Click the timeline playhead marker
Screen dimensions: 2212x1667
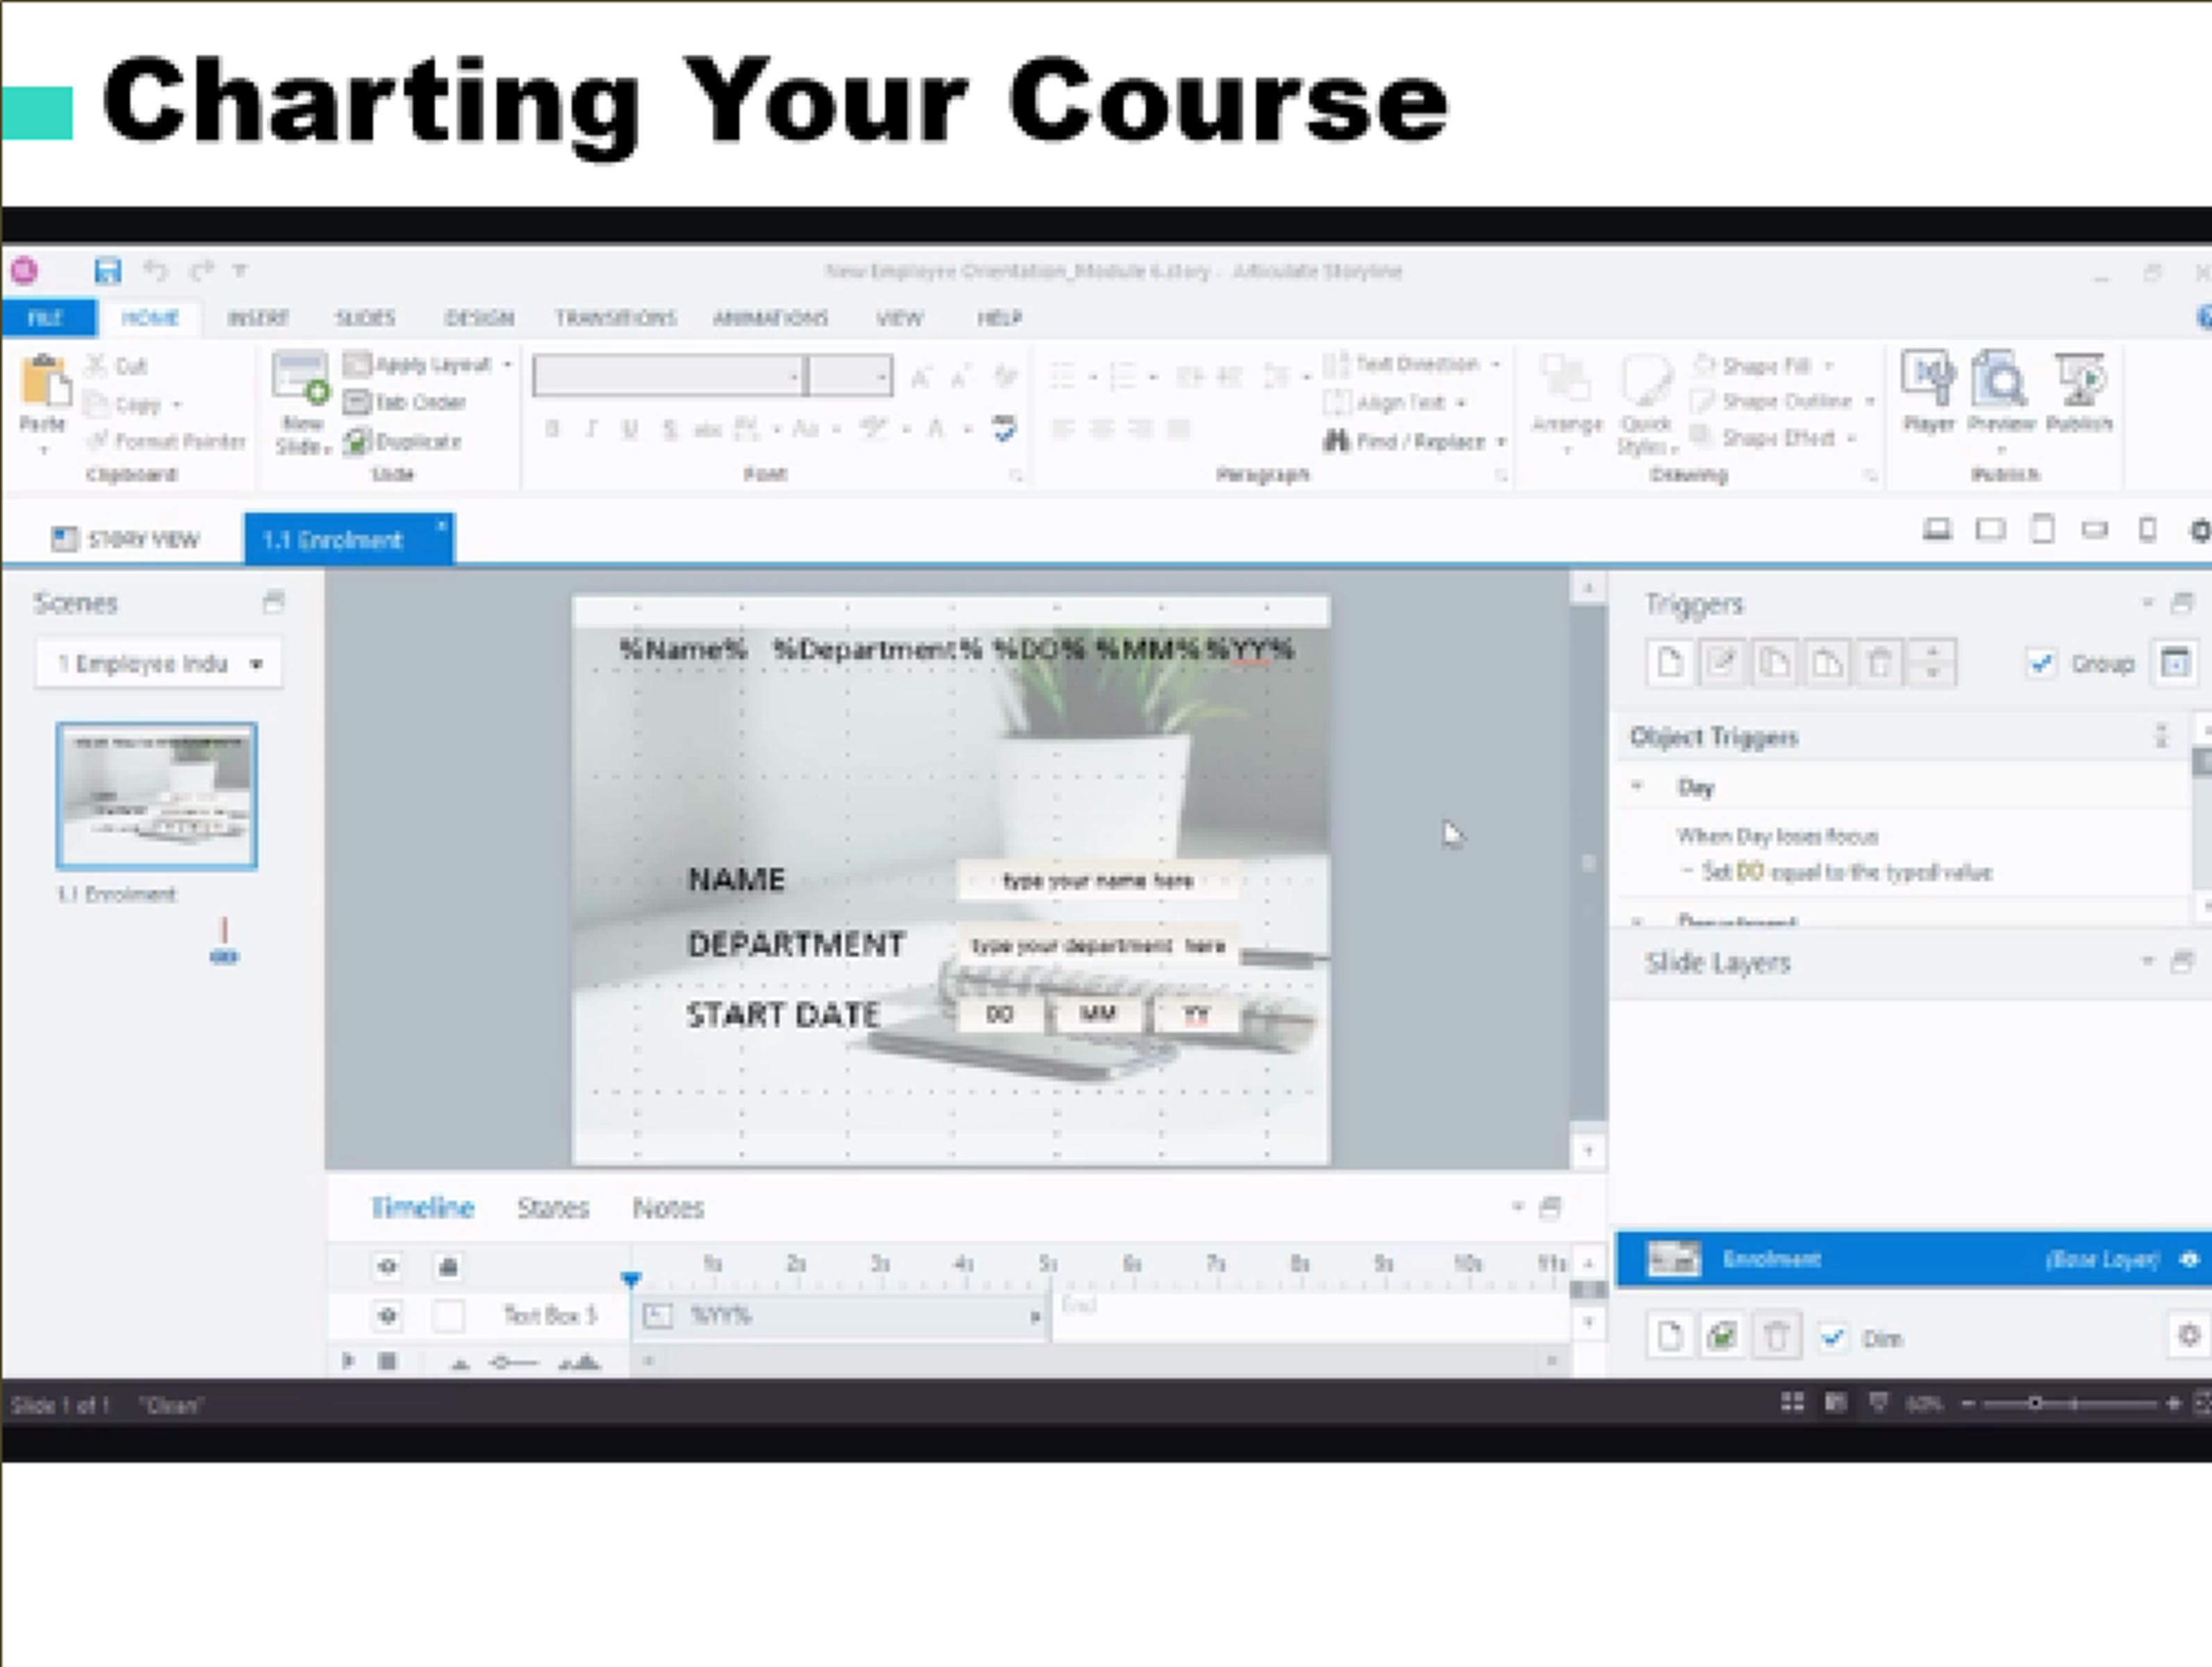630,1279
